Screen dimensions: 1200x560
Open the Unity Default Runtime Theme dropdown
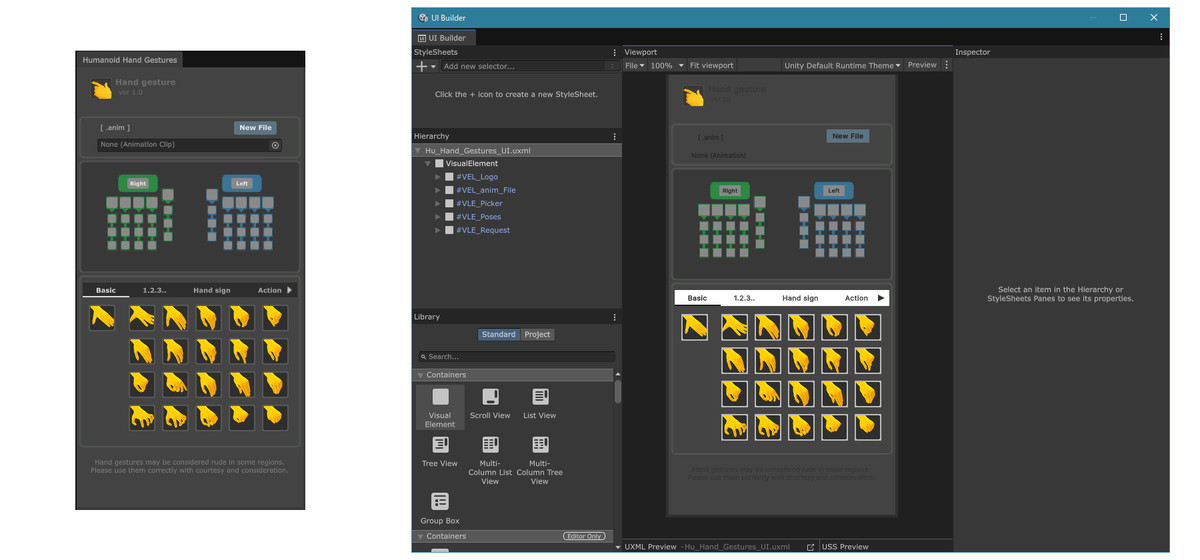(x=842, y=65)
